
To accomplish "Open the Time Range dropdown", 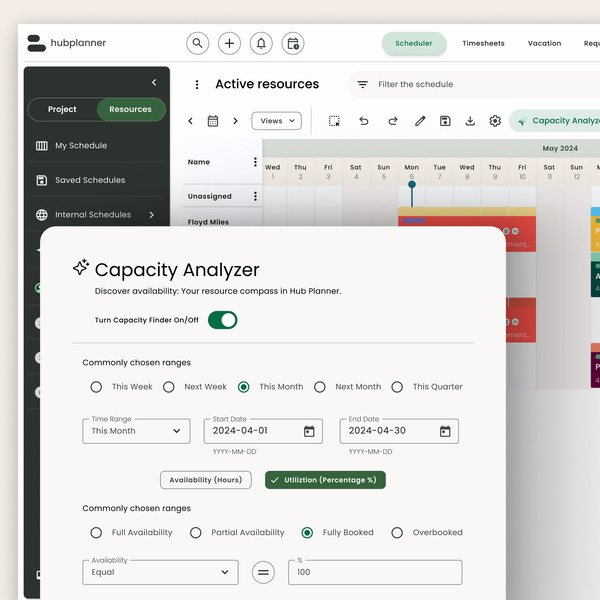I will pyautogui.click(x=136, y=431).
